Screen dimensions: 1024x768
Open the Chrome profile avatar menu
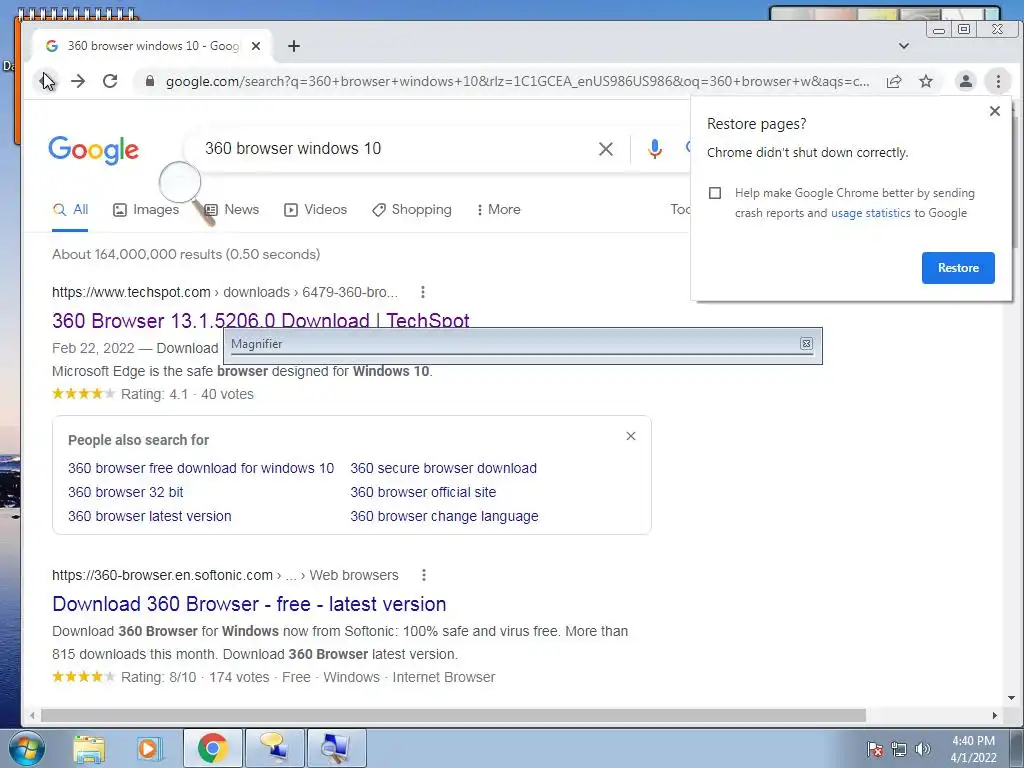click(965, 81)
